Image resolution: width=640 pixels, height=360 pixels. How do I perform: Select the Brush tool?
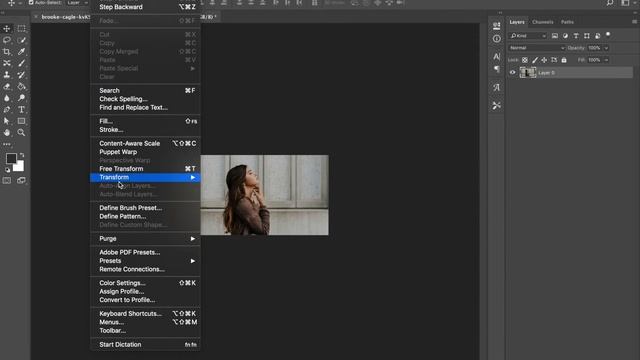[21, 63]
